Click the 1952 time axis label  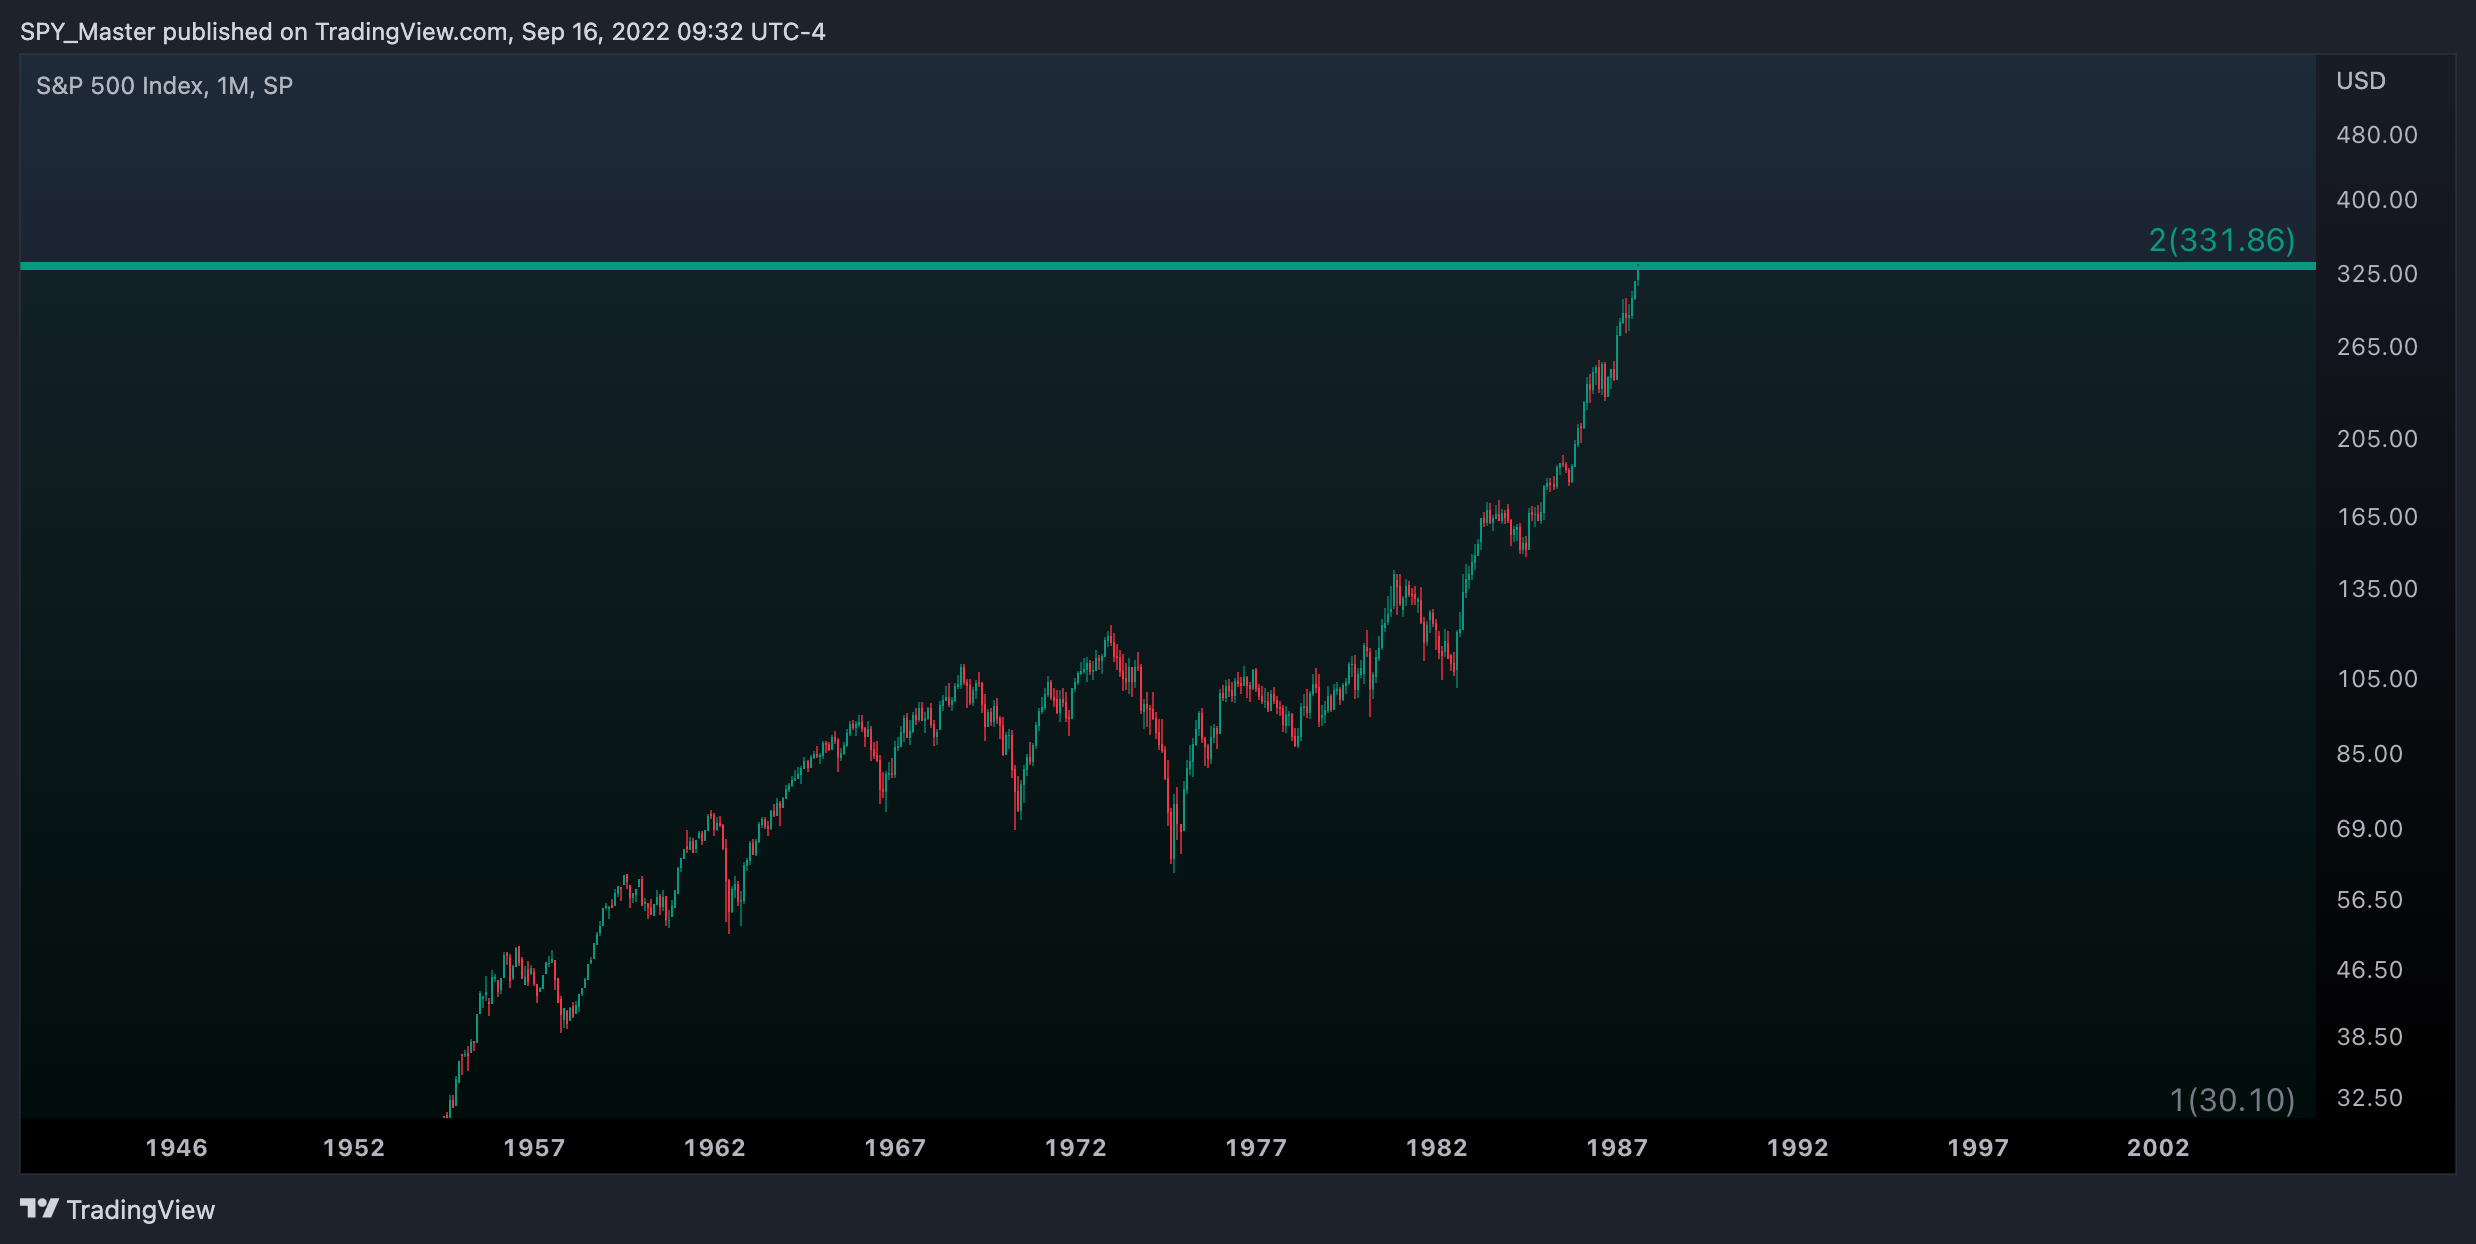(354, 1148)
